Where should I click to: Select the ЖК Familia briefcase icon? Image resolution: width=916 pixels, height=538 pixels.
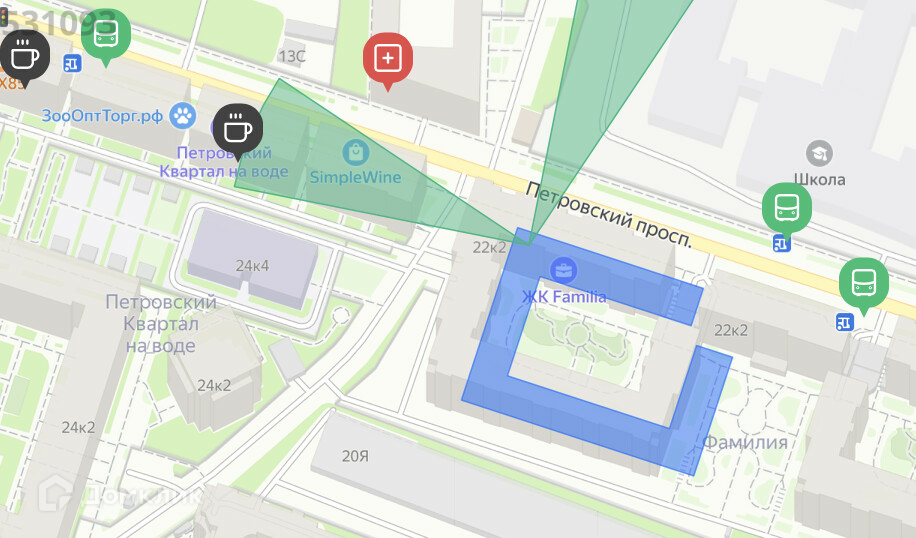[x=564, y=271]
